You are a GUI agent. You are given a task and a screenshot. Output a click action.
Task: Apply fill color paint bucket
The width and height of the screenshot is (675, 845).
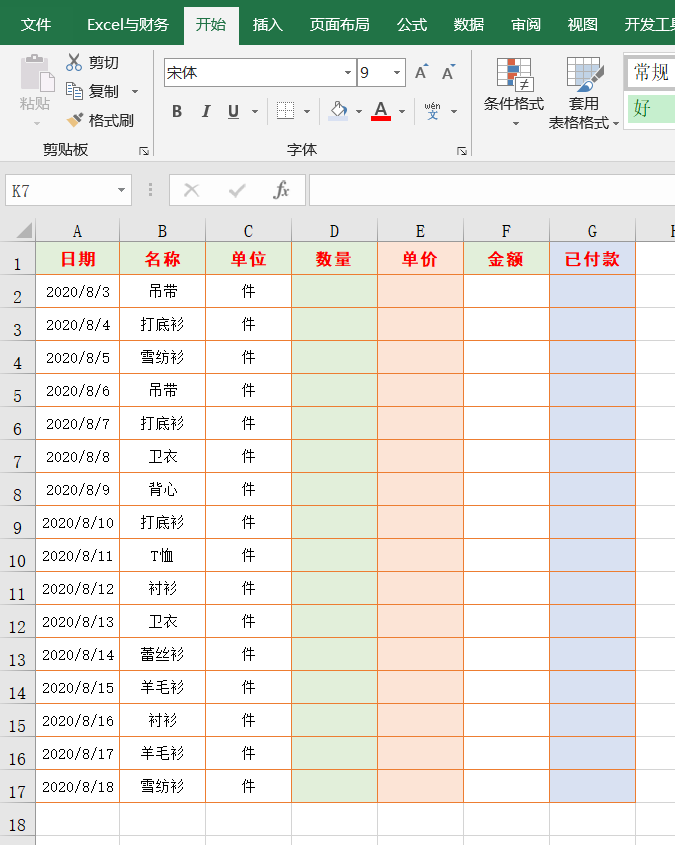338,111
